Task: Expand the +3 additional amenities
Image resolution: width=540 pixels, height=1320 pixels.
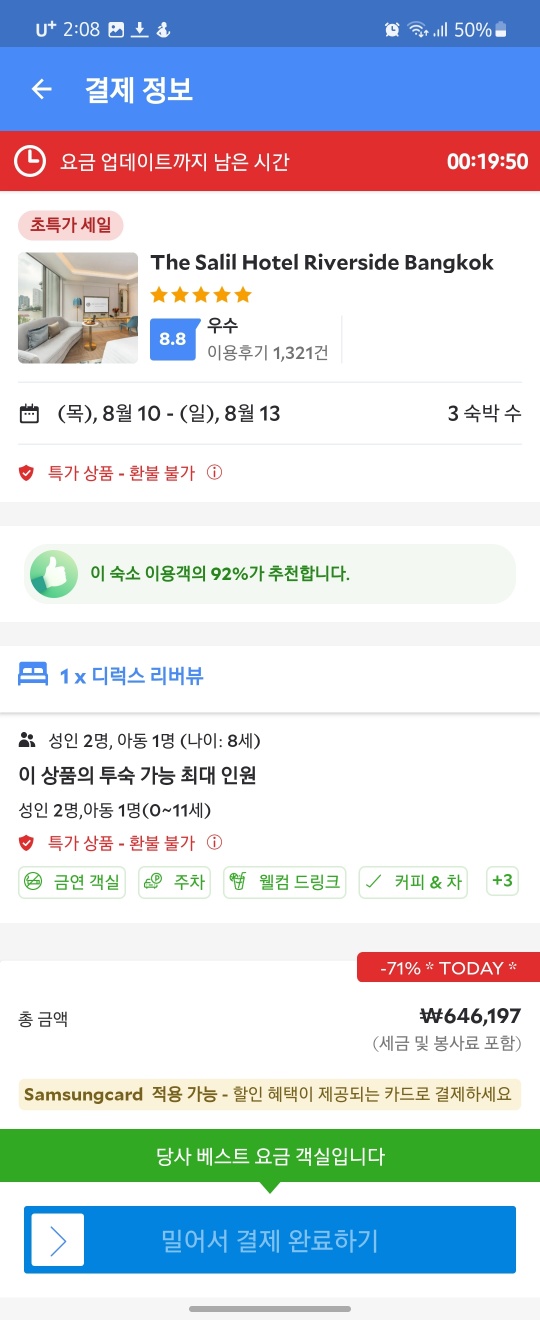Action: tap(502, 881)
